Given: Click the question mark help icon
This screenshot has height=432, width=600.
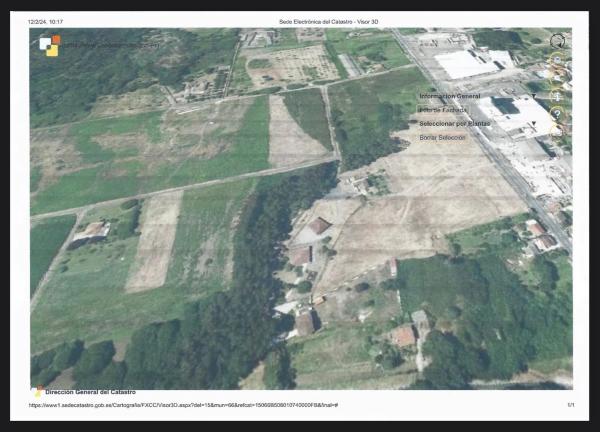Looking at the screenshot, I should click(x=558, y=114).
